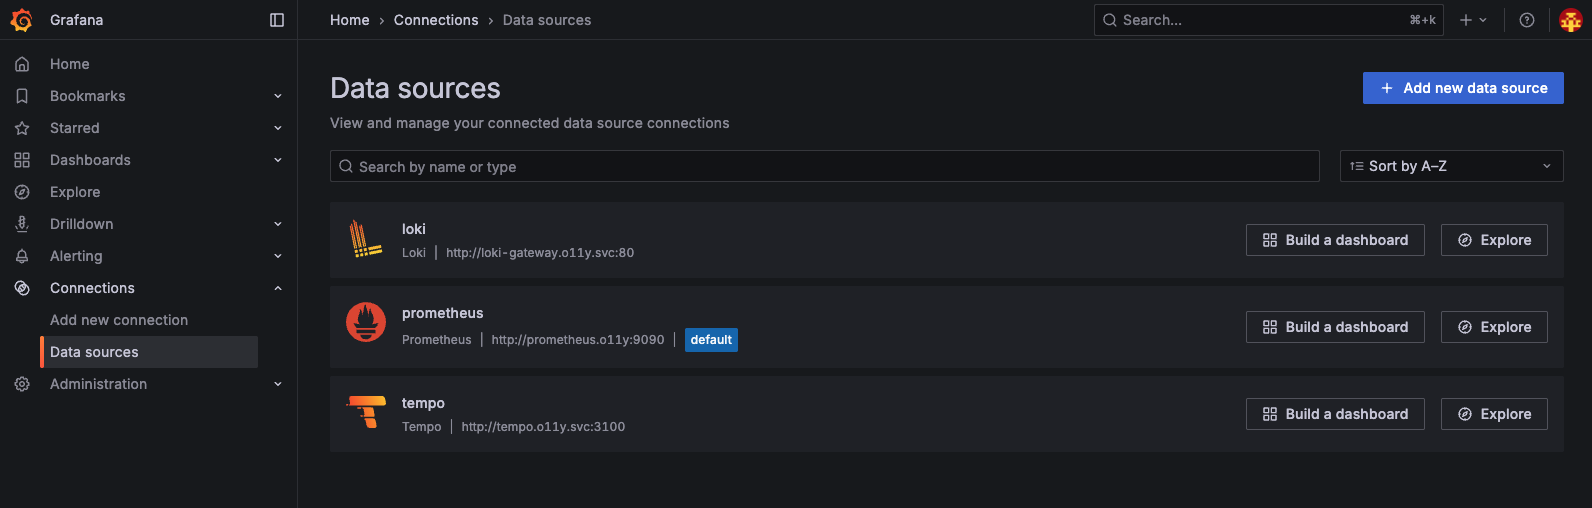Click the Drilldown icon in sidebar
This screenshot has height=508, width=1592.
click(x=22, y=224)
